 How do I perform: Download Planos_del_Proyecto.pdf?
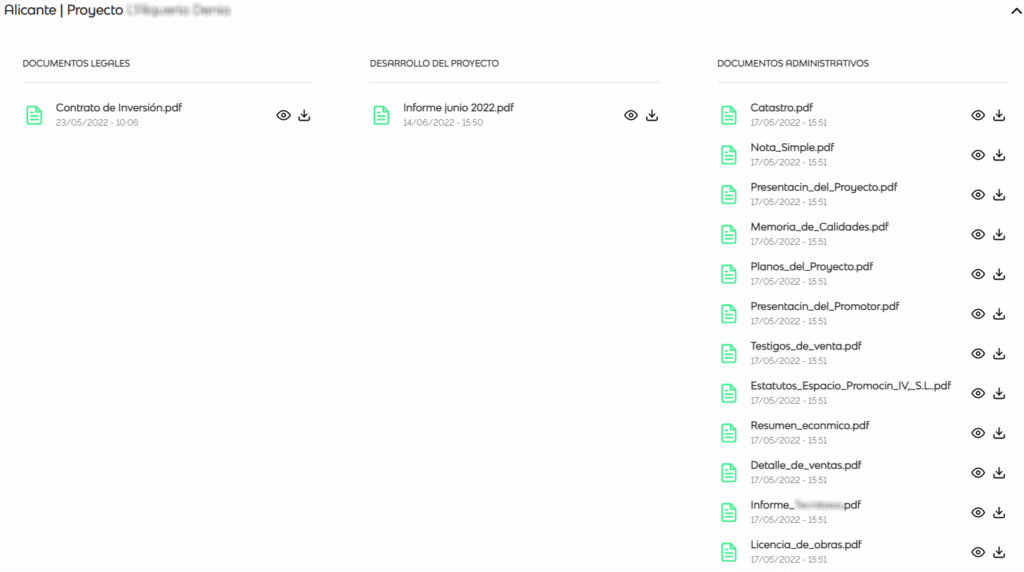point(999,274)
